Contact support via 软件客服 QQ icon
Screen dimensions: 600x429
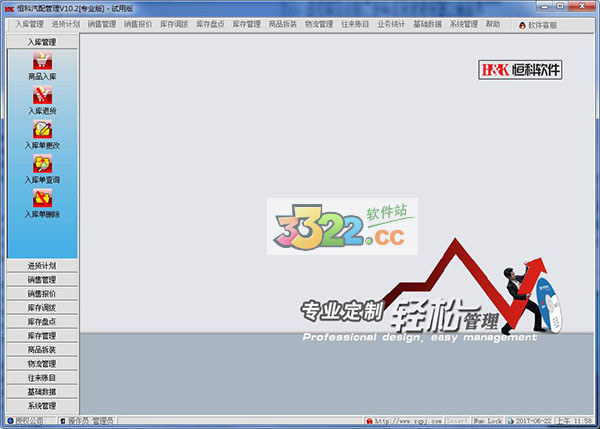pyautogui.click(x=522, y=25)
